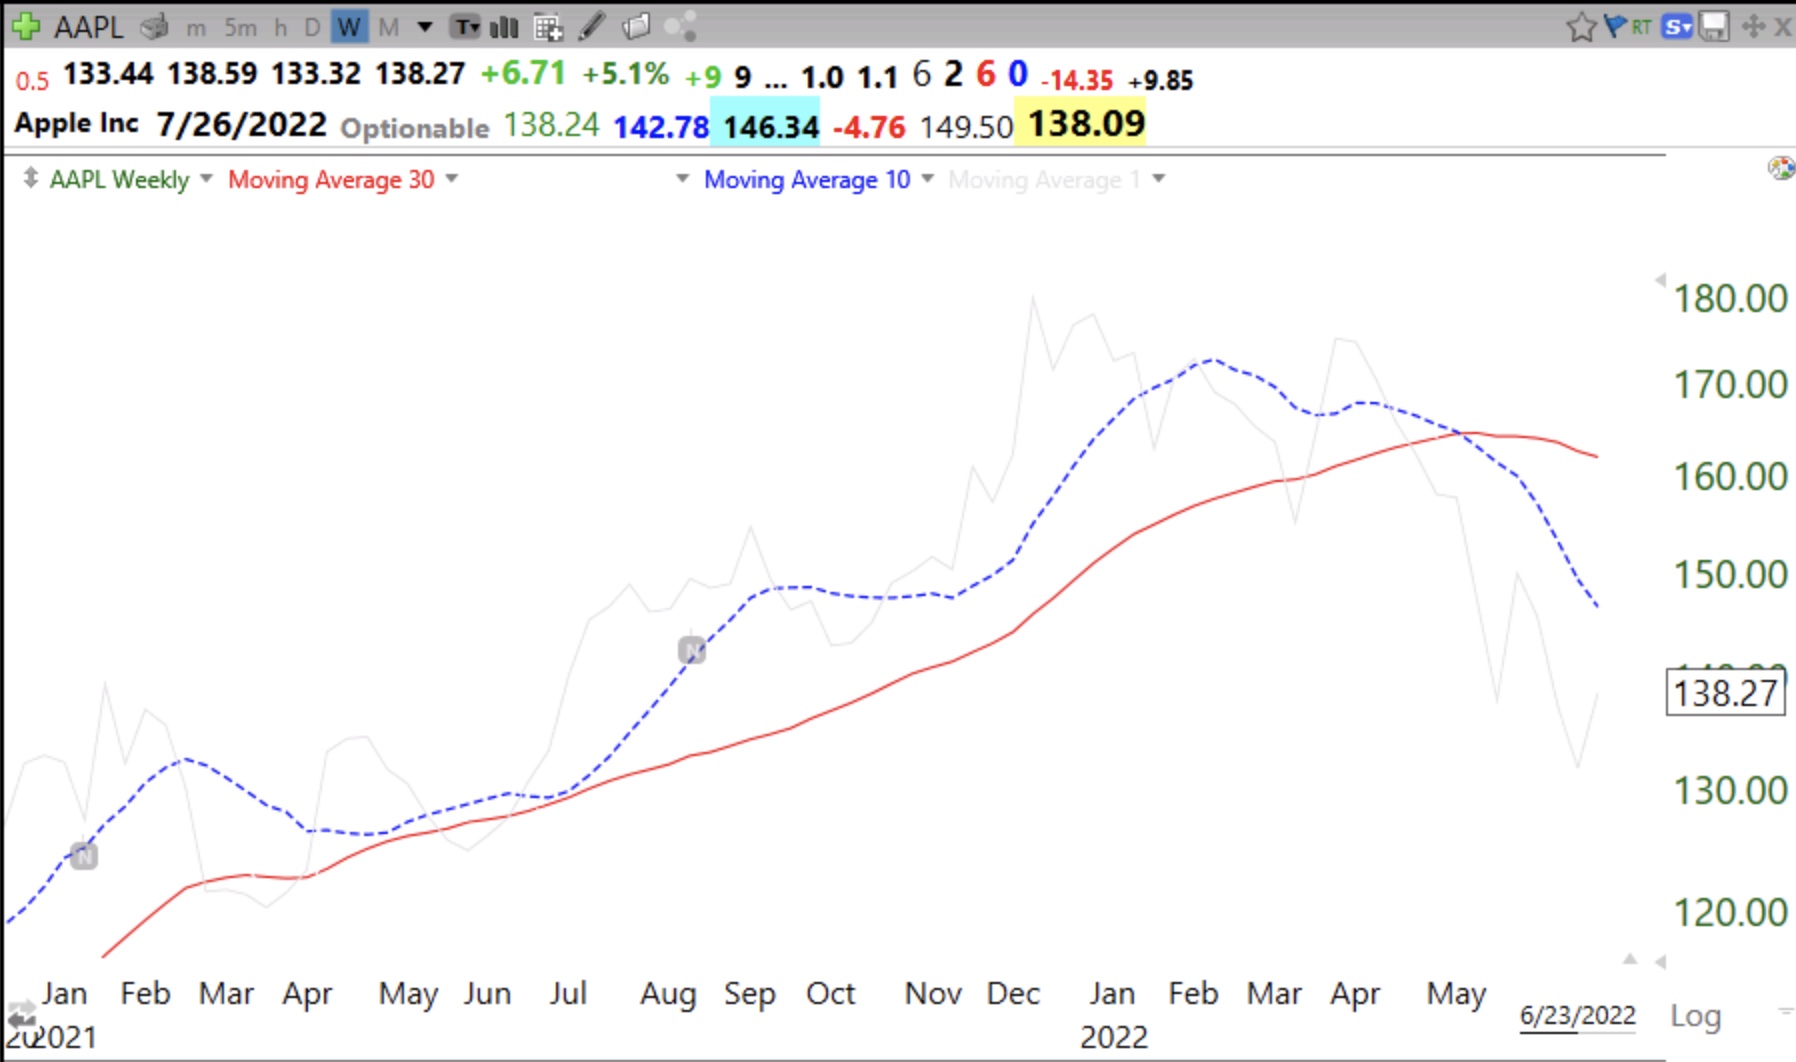The height and width of the screenshot is (1062, 1796).
Task: Click the +5.1% percent change value
Action: pos(626,74)
